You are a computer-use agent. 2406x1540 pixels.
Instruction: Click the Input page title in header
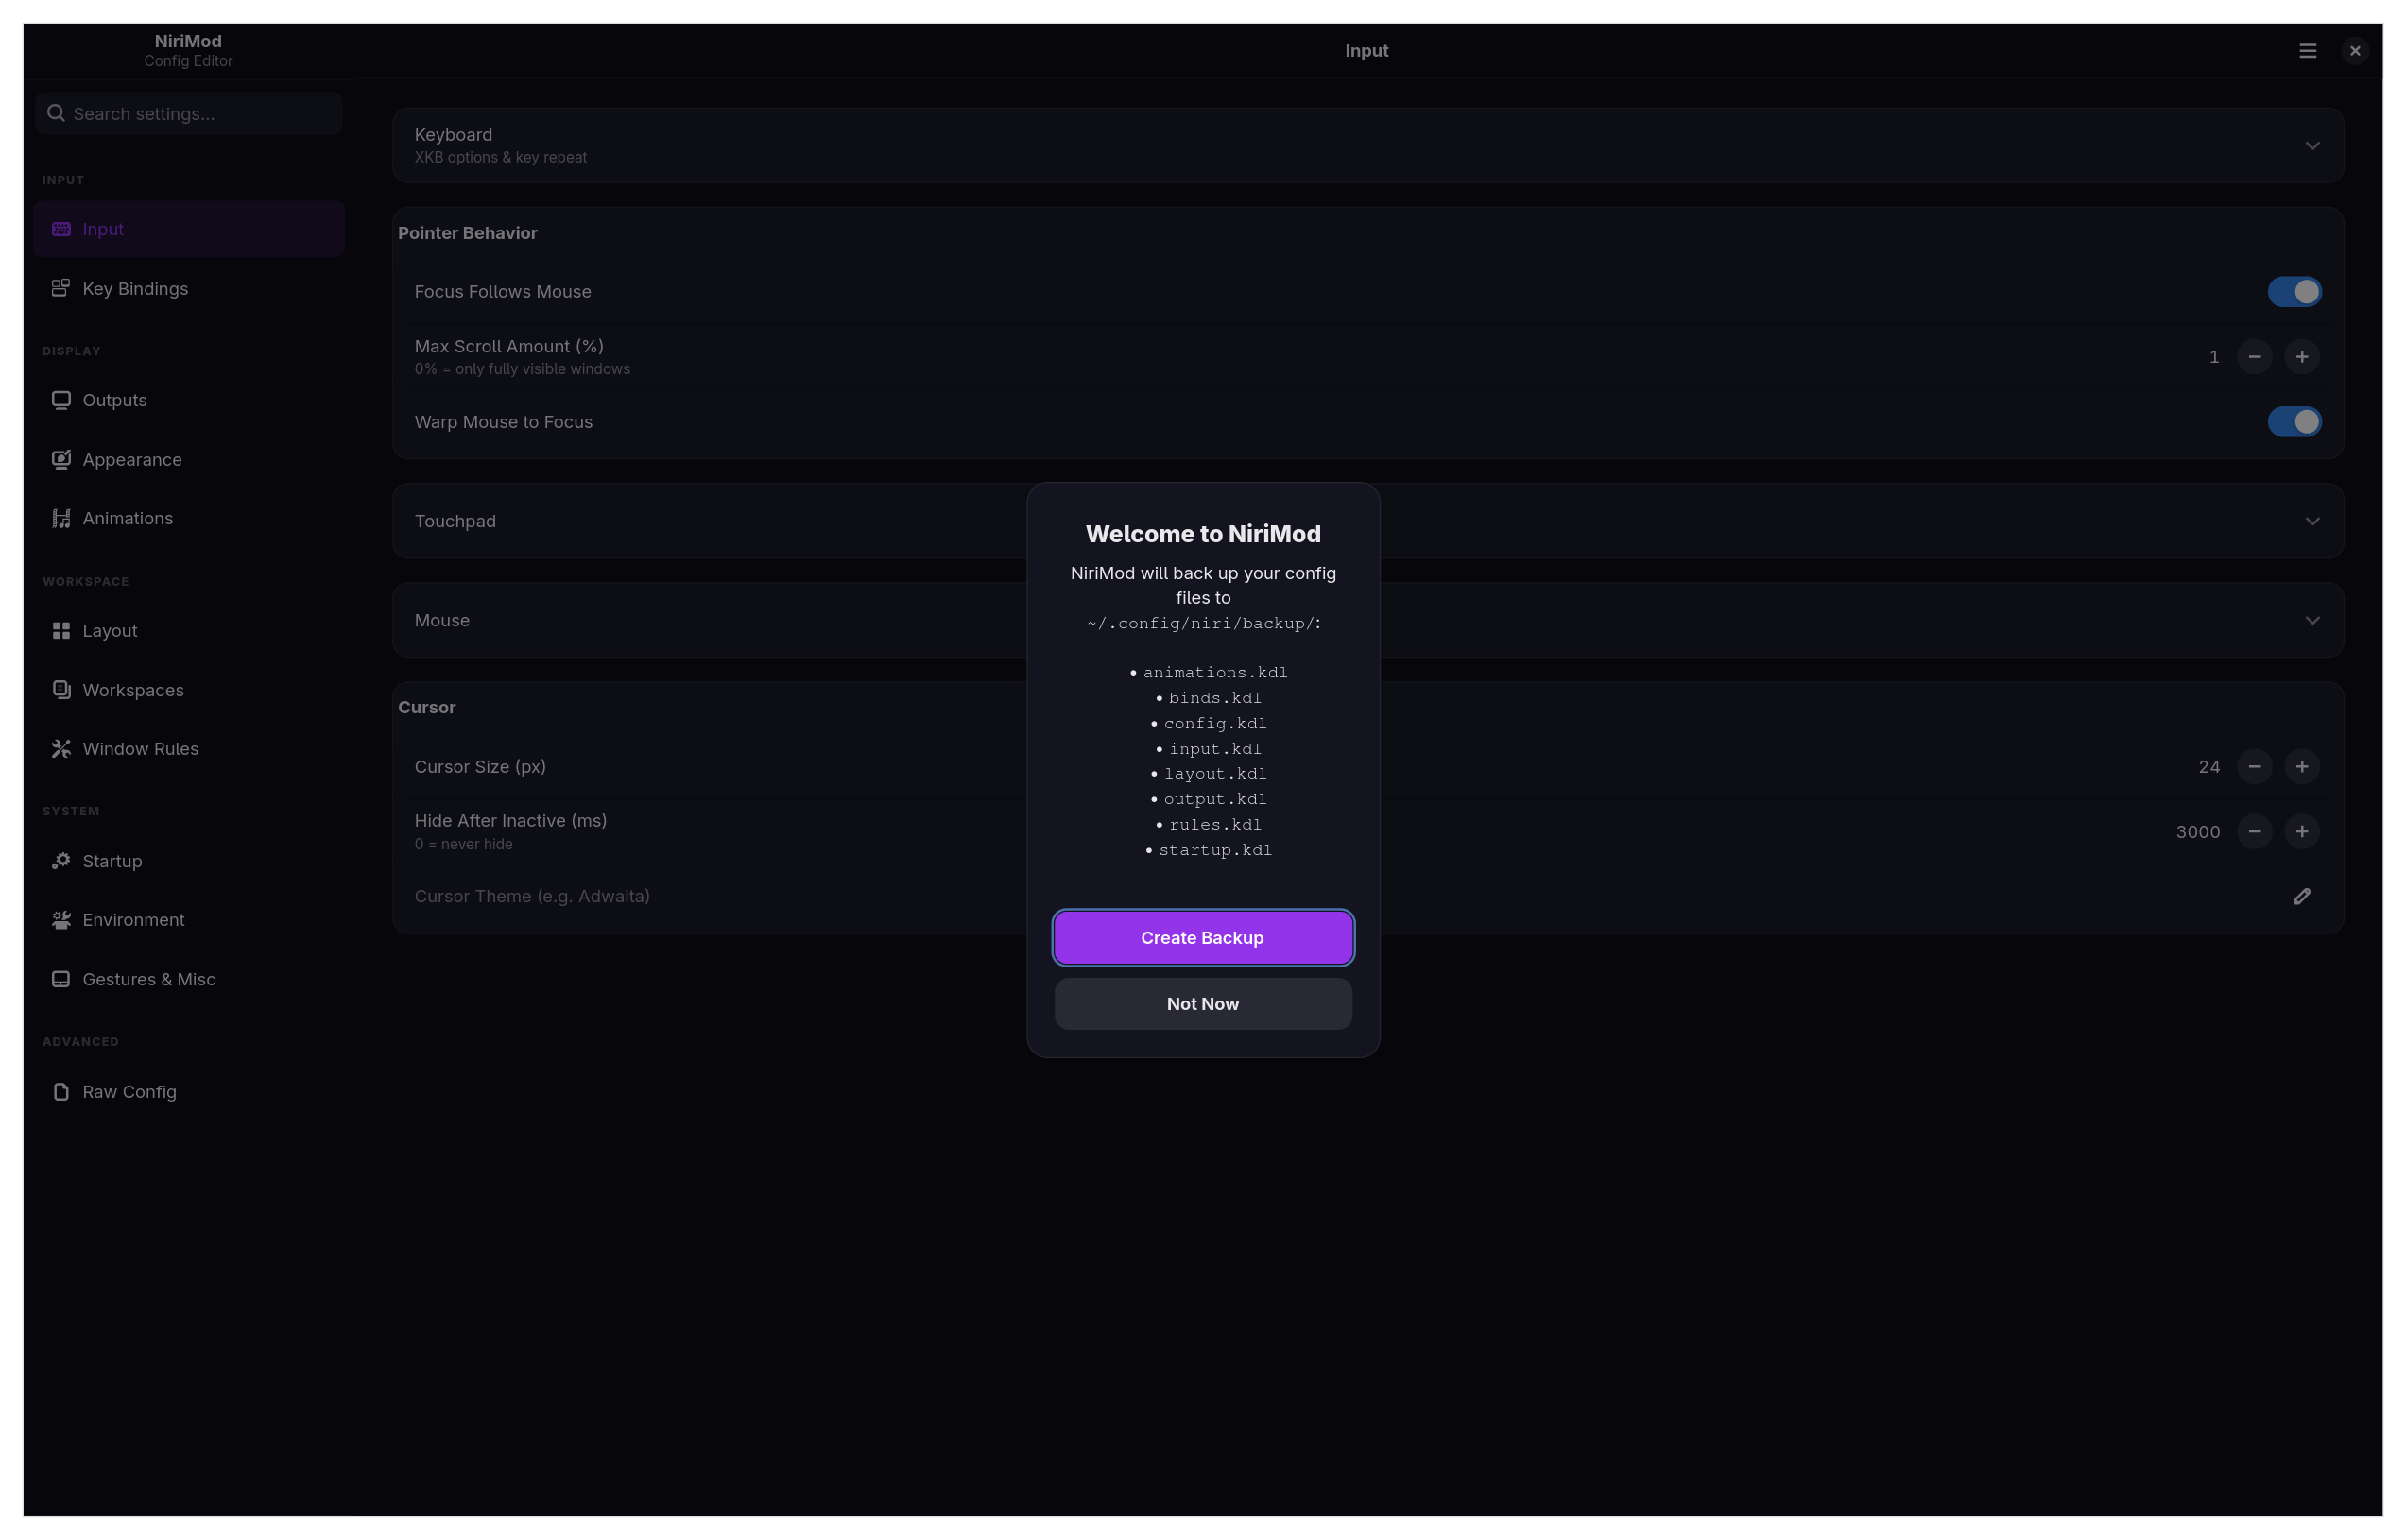[1366, 51]
